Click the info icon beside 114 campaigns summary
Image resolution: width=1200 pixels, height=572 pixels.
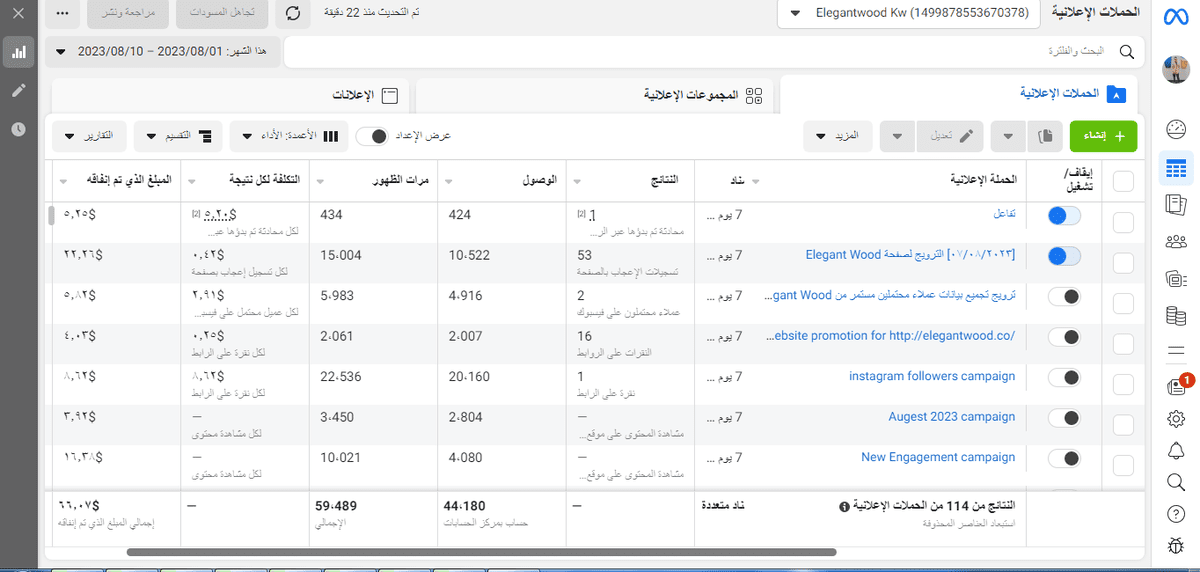(844, 507)
